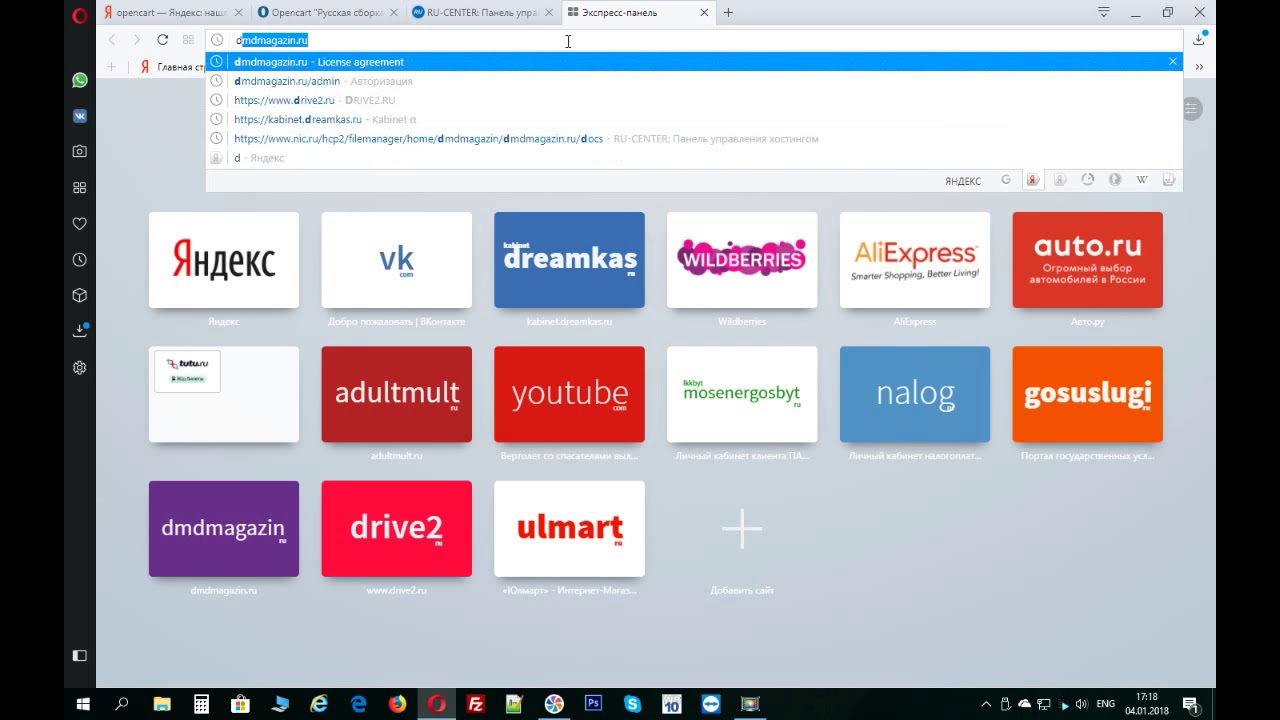
Task: Open Firefox from the taskbar
Action: (398, 704)
